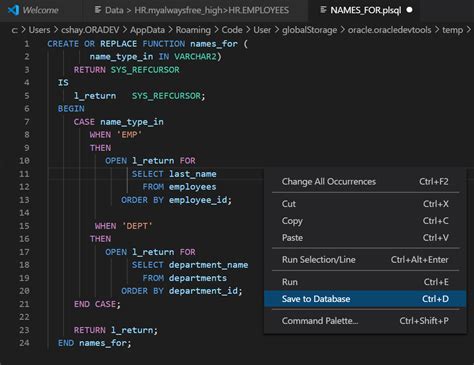The image size is (474, 365).
Task: Click the 'BEGIN' keyword on line 6
Action: 71,109
